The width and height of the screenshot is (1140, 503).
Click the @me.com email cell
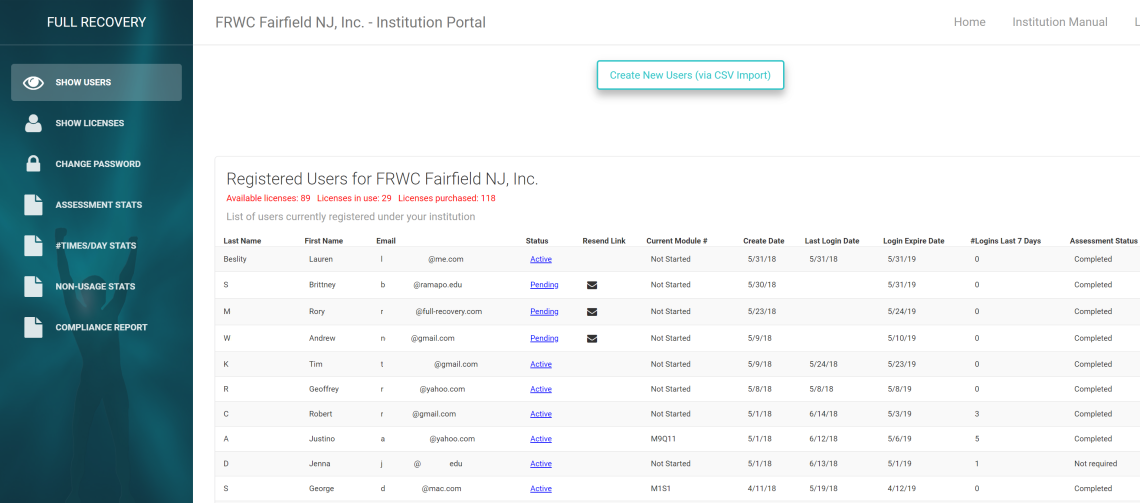tap(446, 259)
